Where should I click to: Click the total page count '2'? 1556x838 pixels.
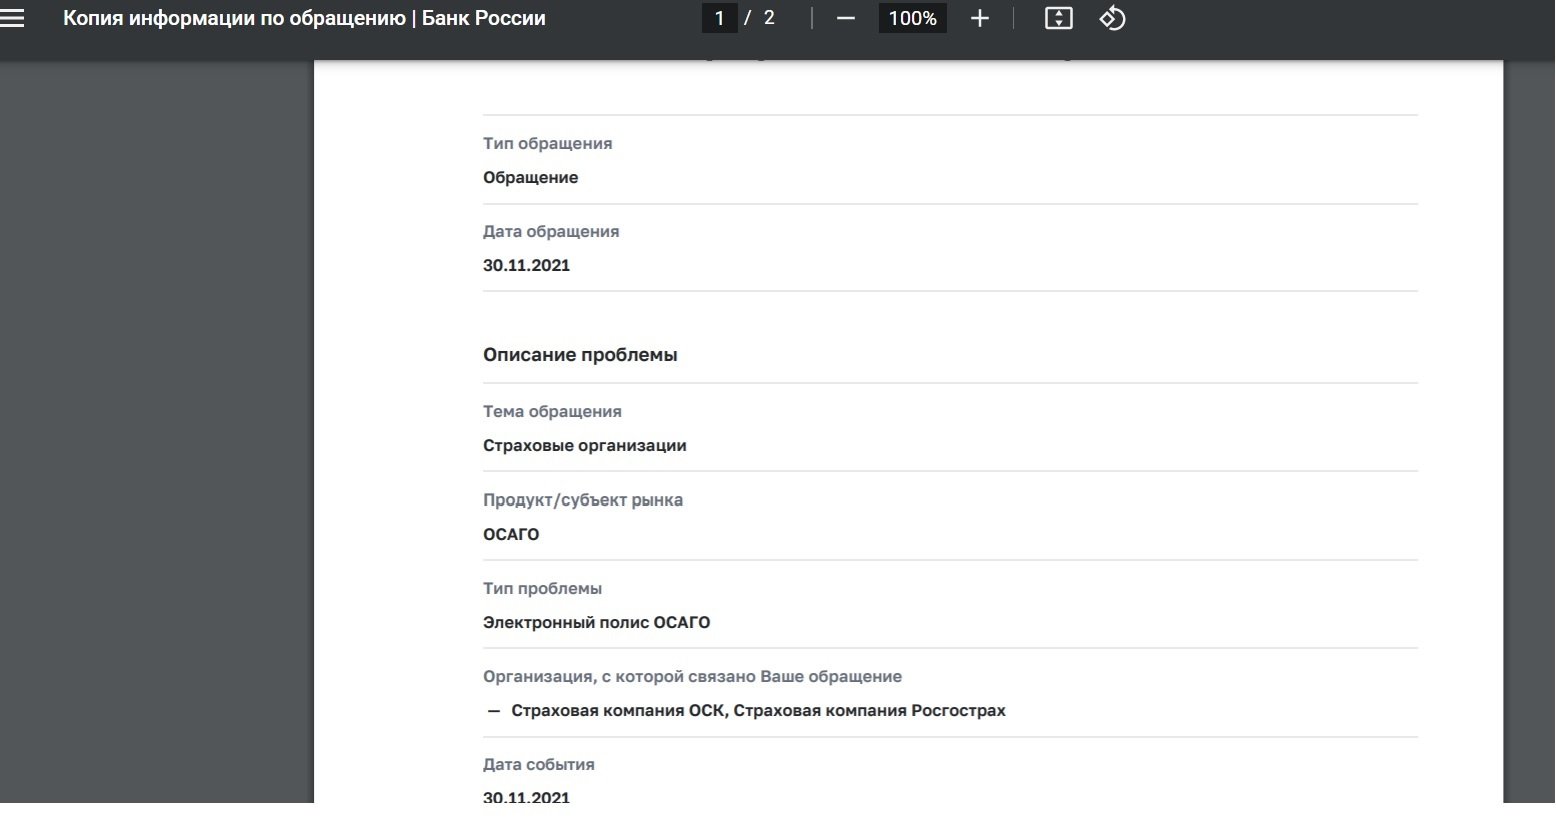(769, 18)
